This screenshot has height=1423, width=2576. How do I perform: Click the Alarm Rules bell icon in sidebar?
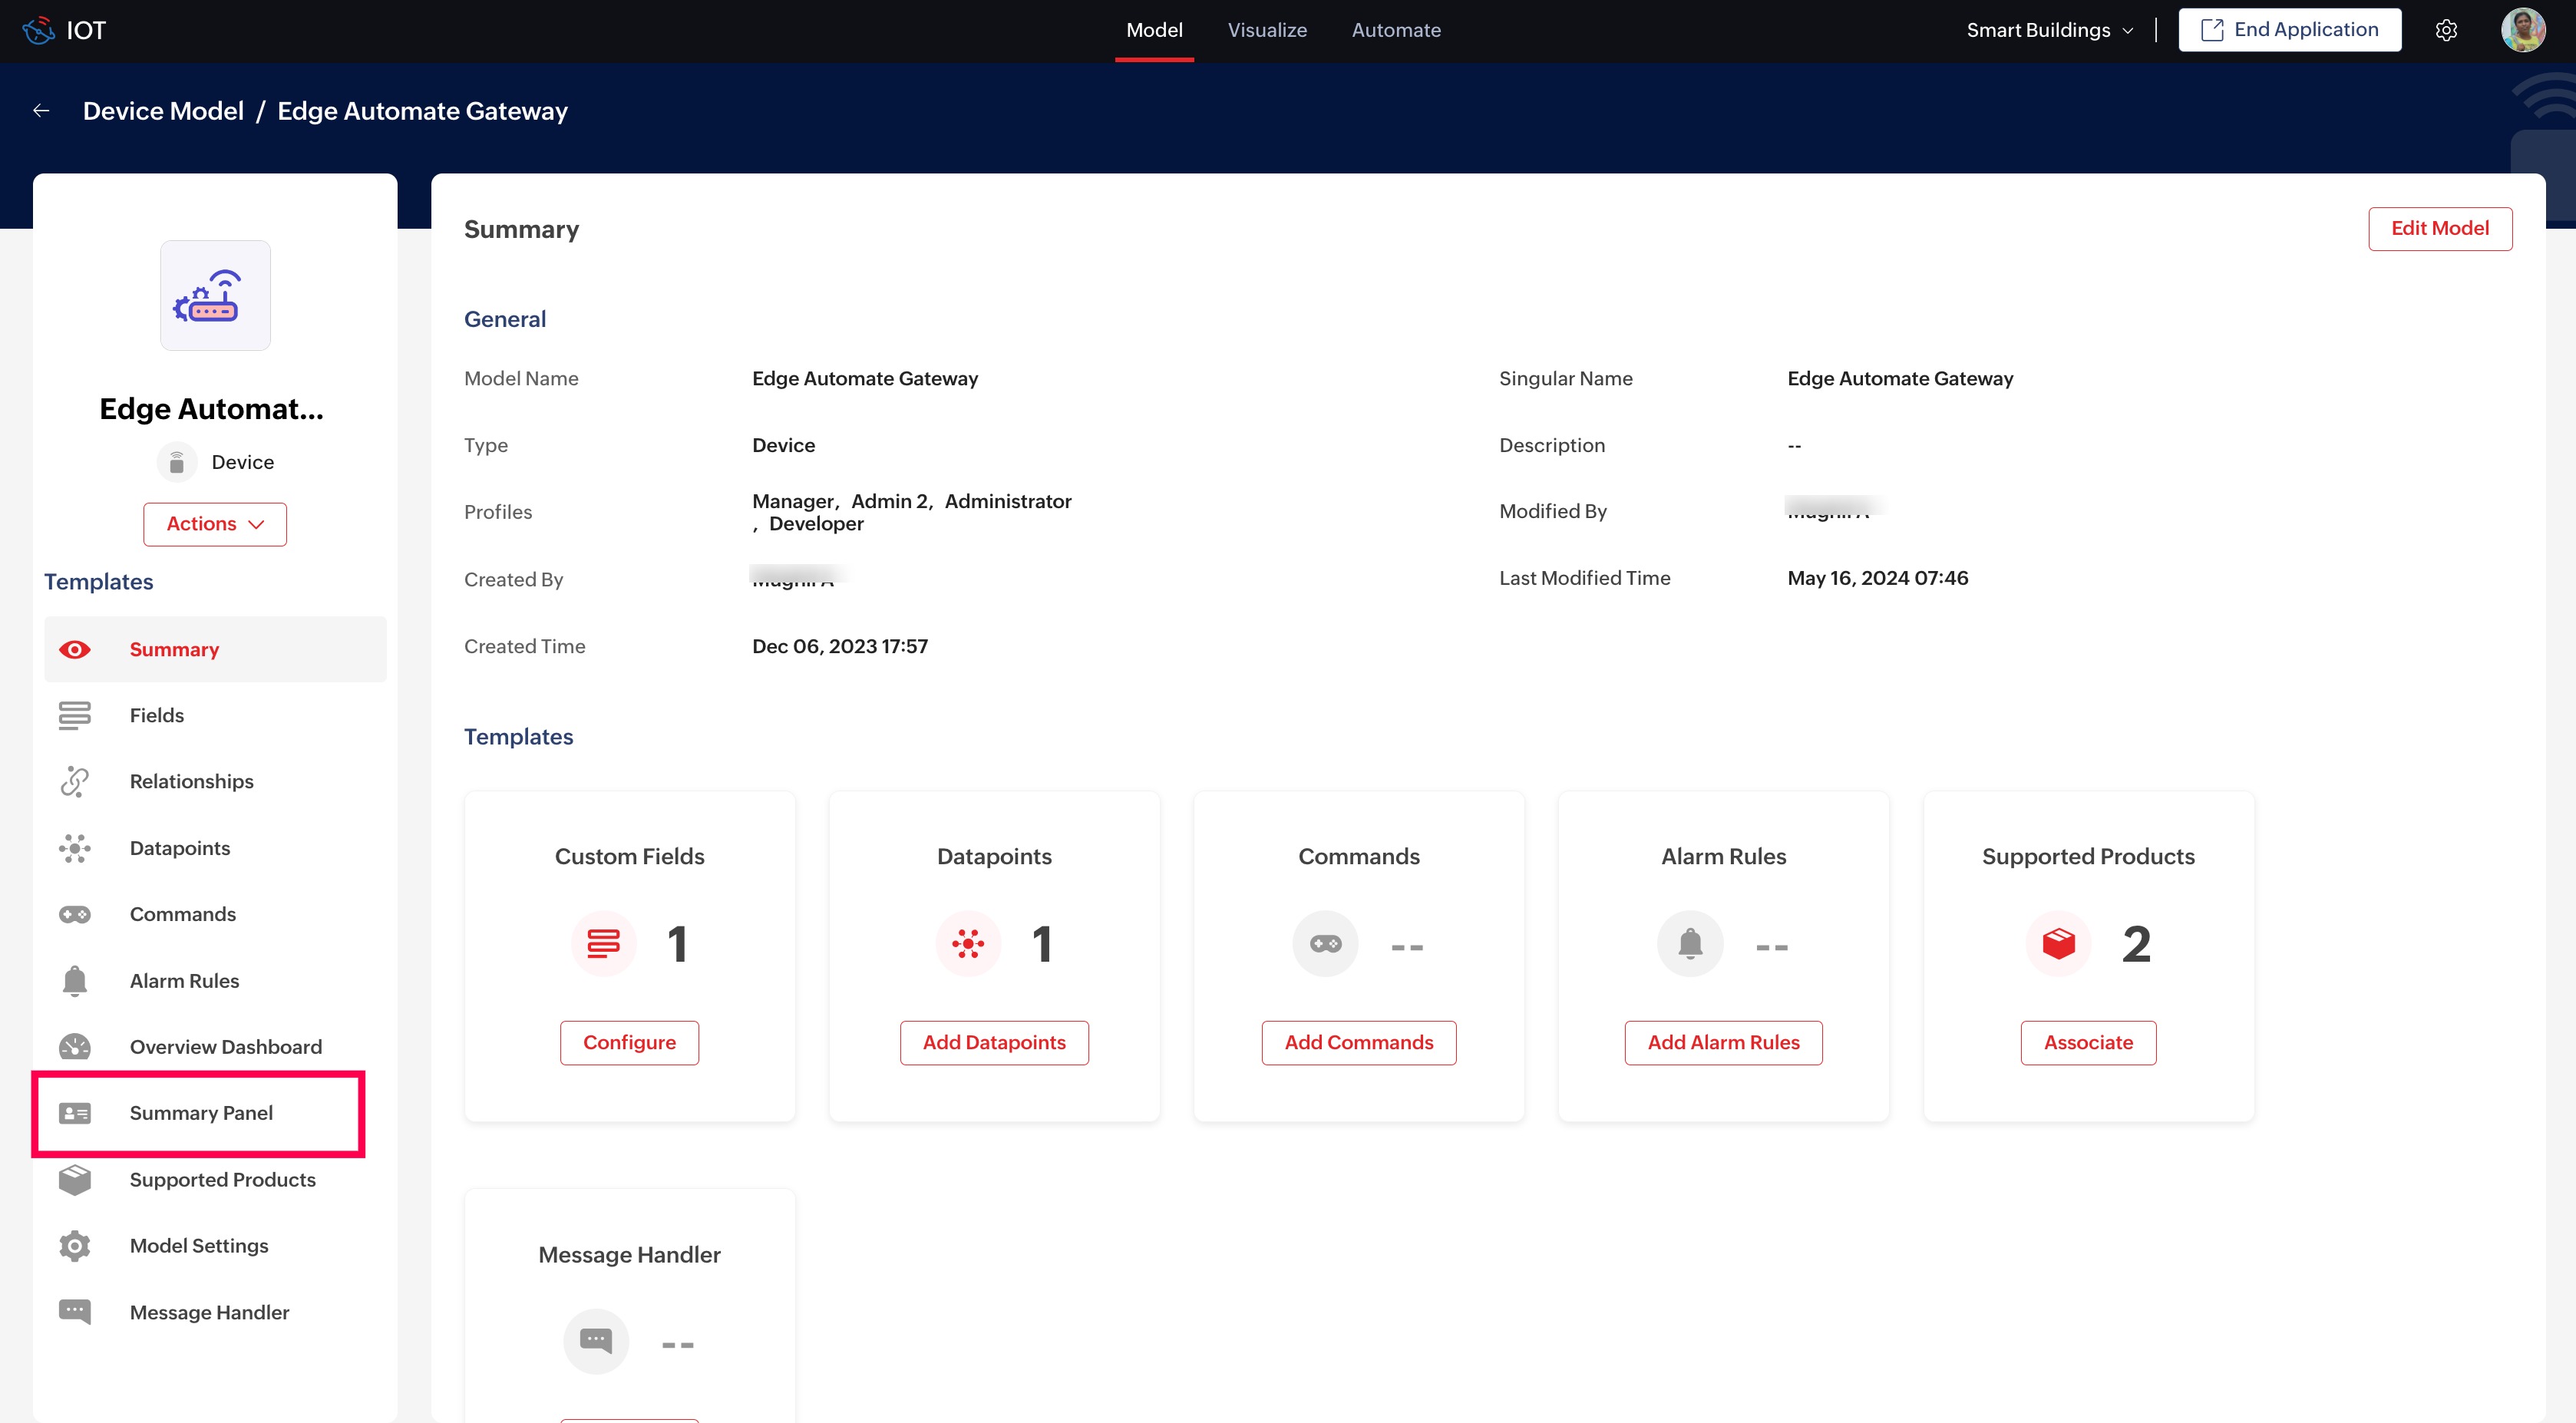click(74, 981)
